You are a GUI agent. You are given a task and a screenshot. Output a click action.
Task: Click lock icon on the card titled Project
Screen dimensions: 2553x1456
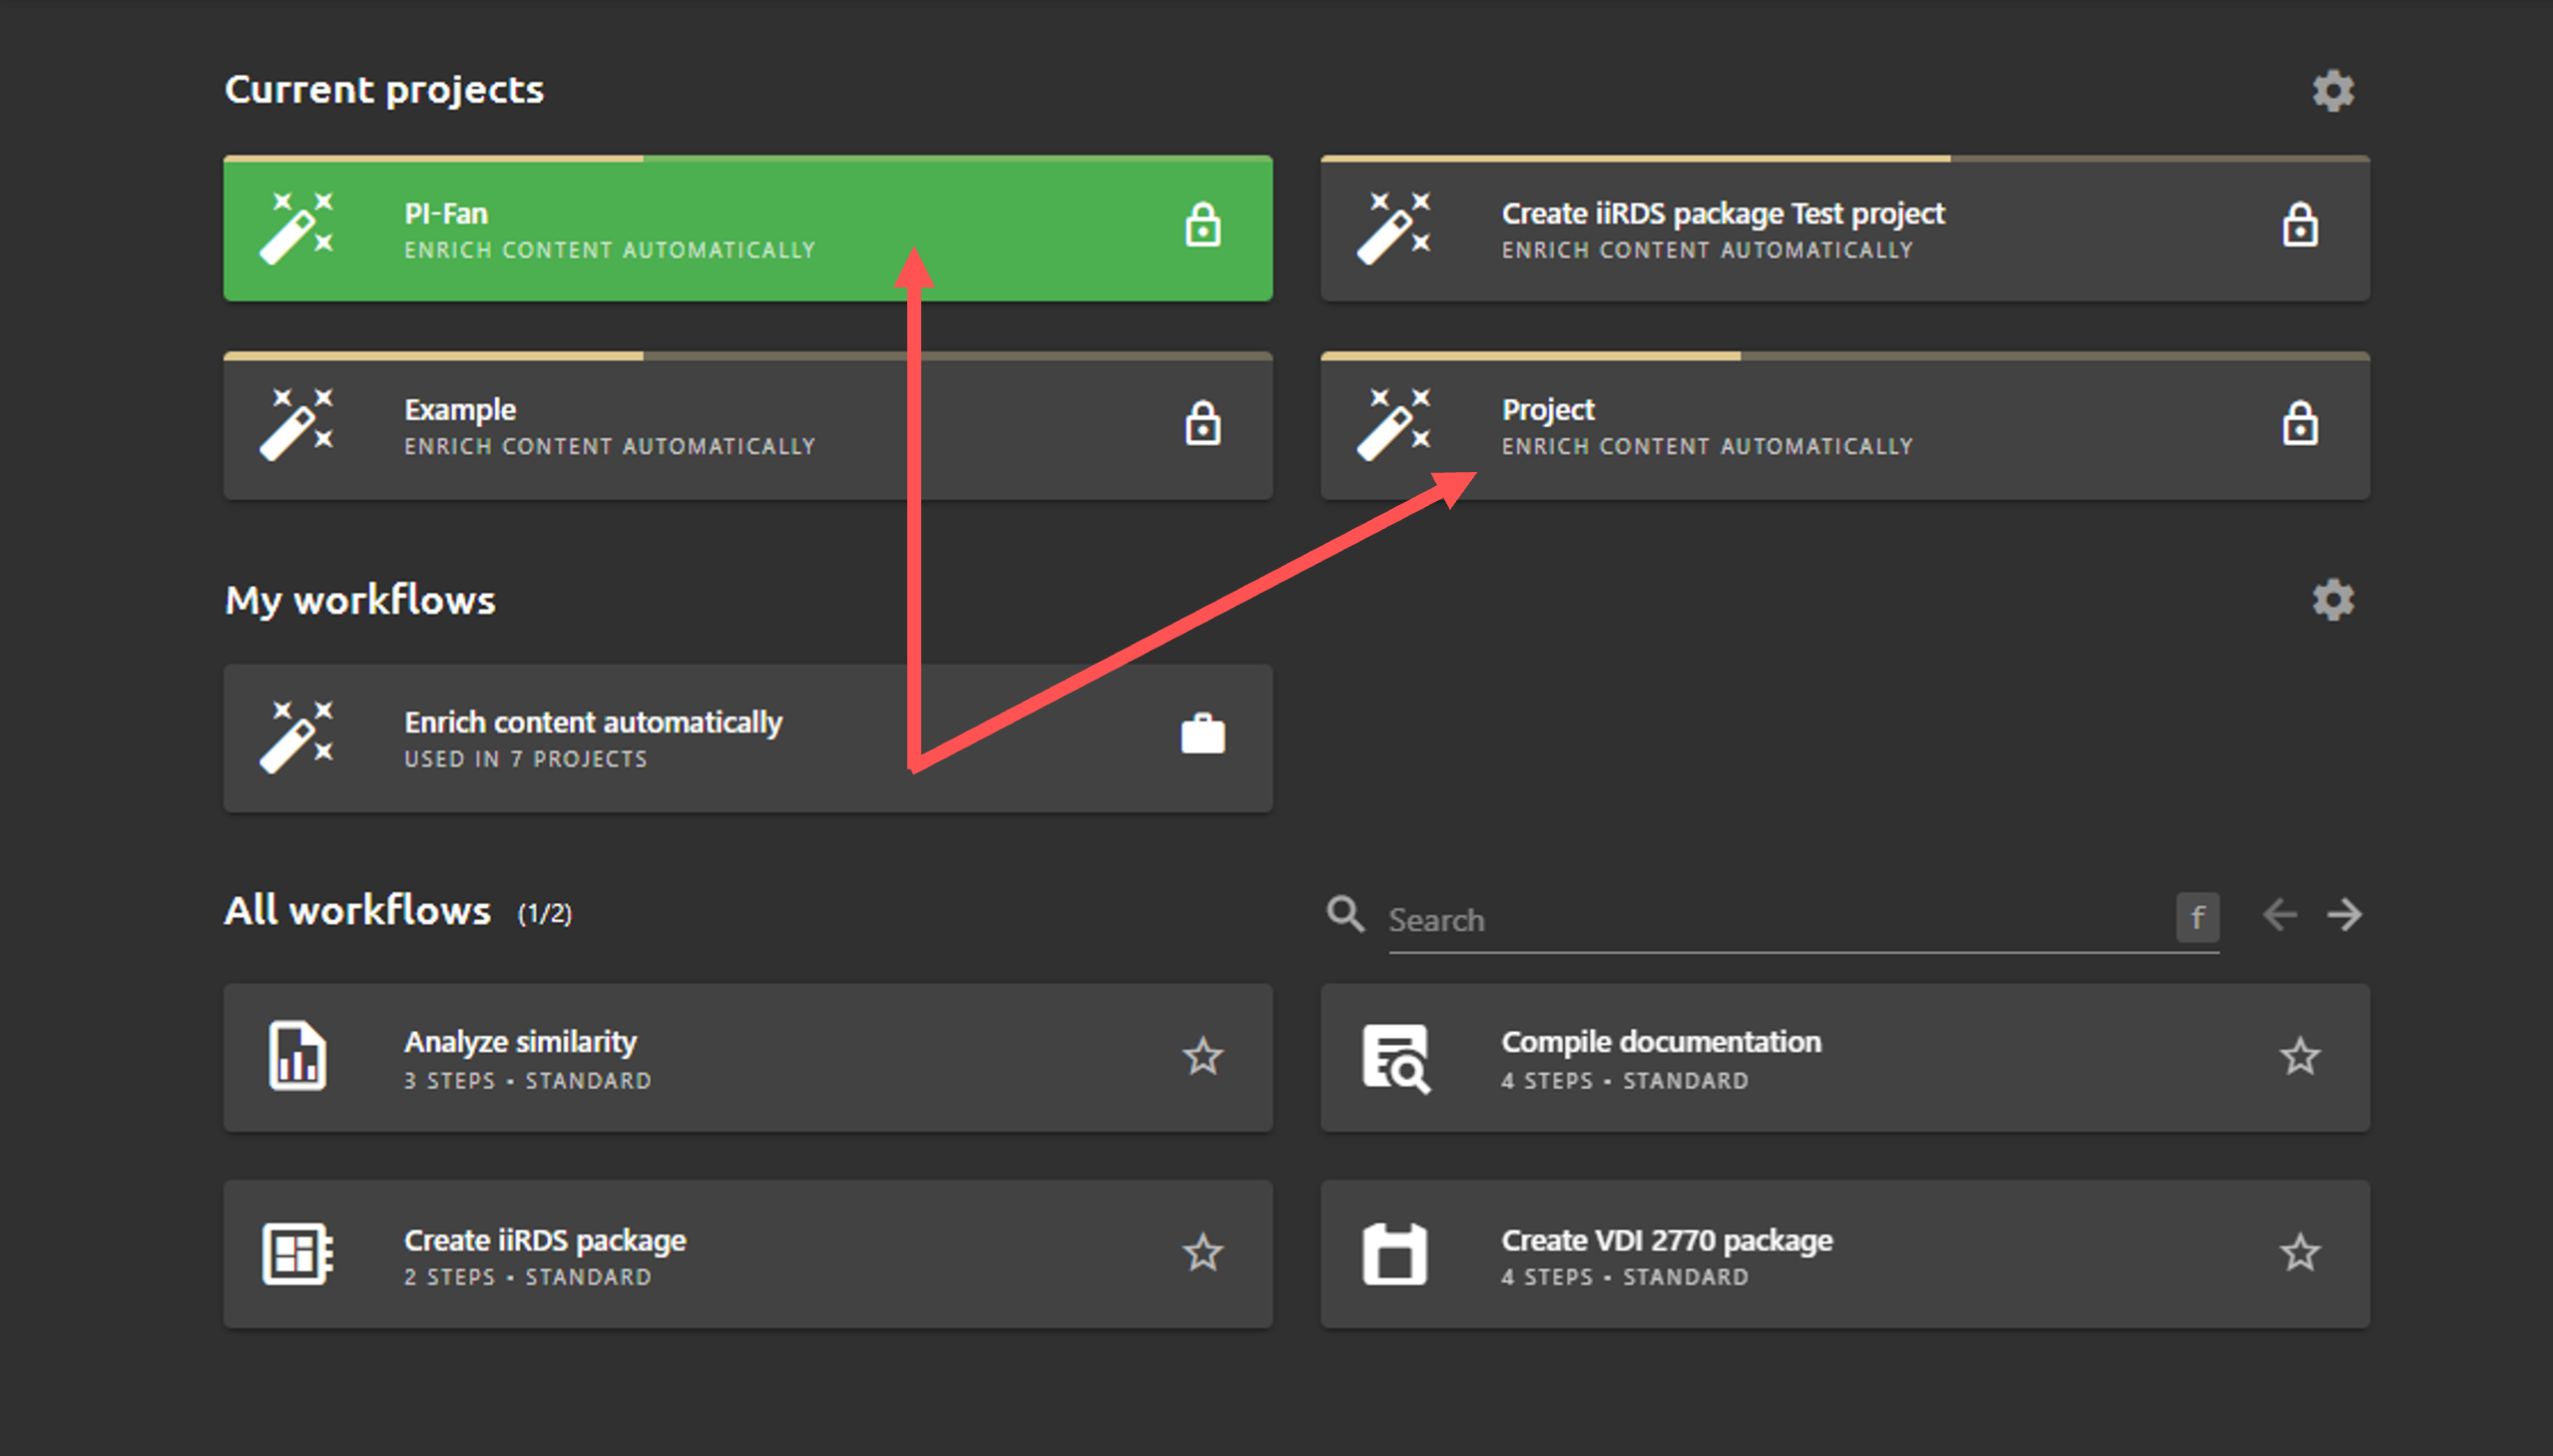coord(2299,423)
